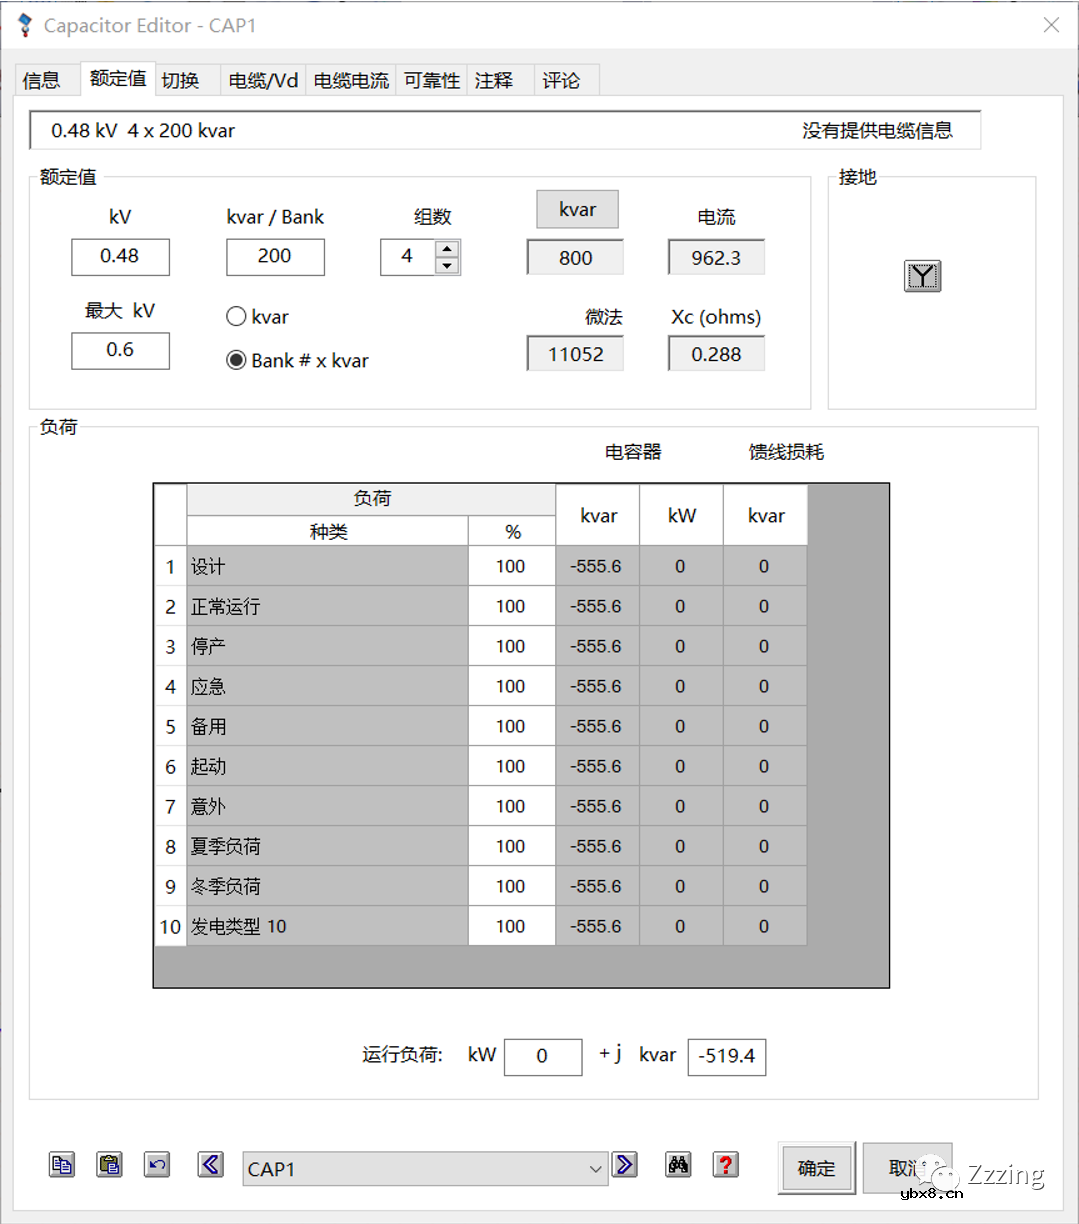Click the 取消 button

(906, 1167)
